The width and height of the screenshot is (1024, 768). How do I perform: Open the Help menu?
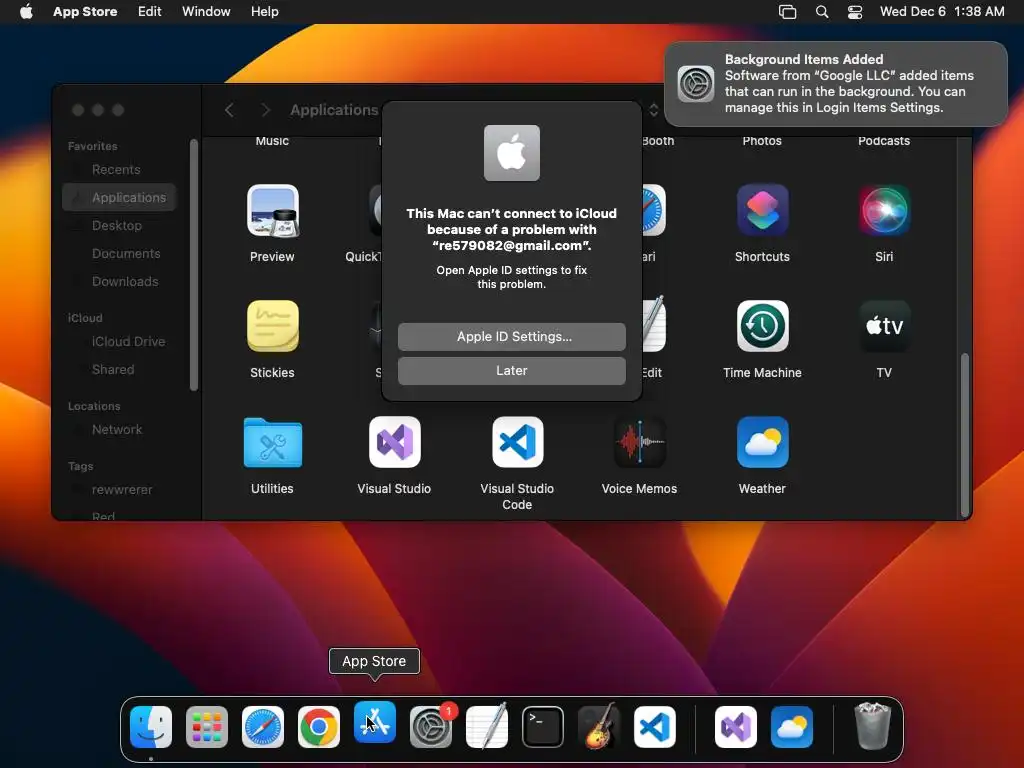[264, 11]
